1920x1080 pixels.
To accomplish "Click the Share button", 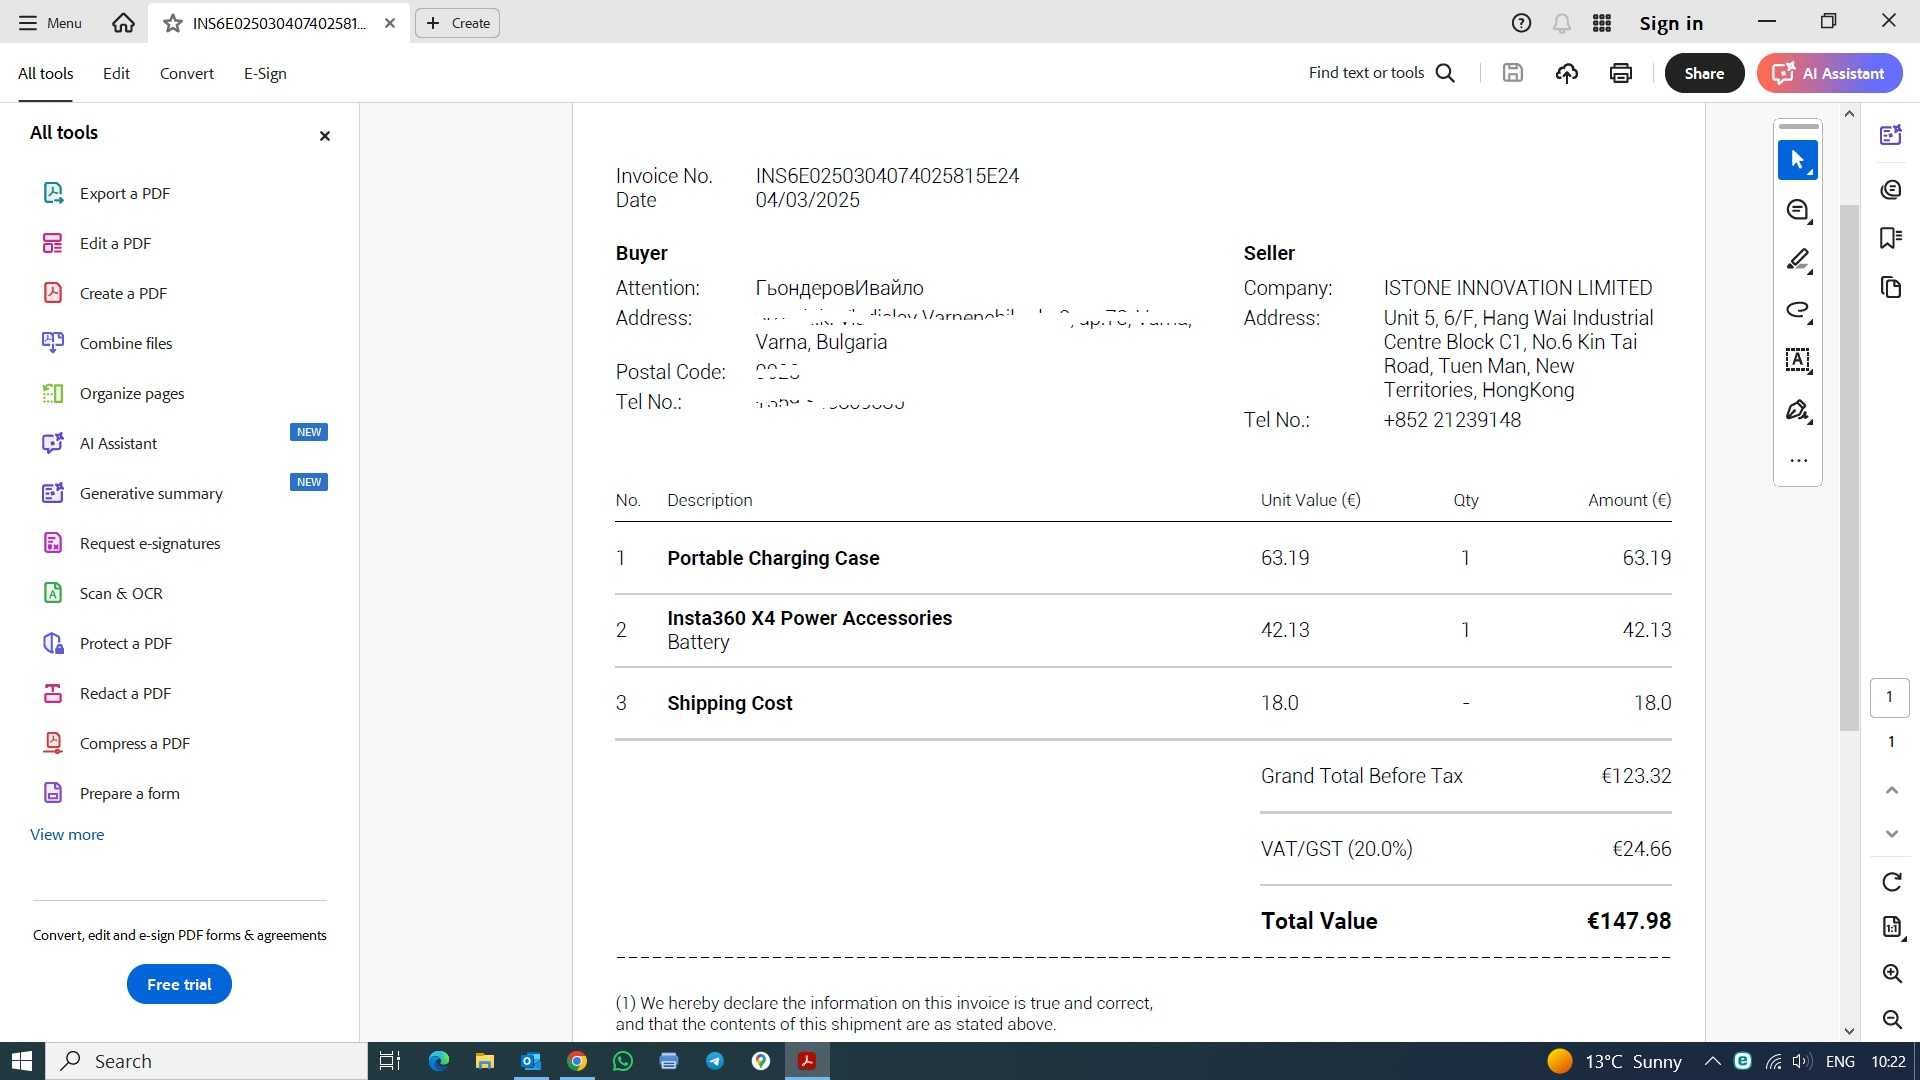I will [1704, 73].
